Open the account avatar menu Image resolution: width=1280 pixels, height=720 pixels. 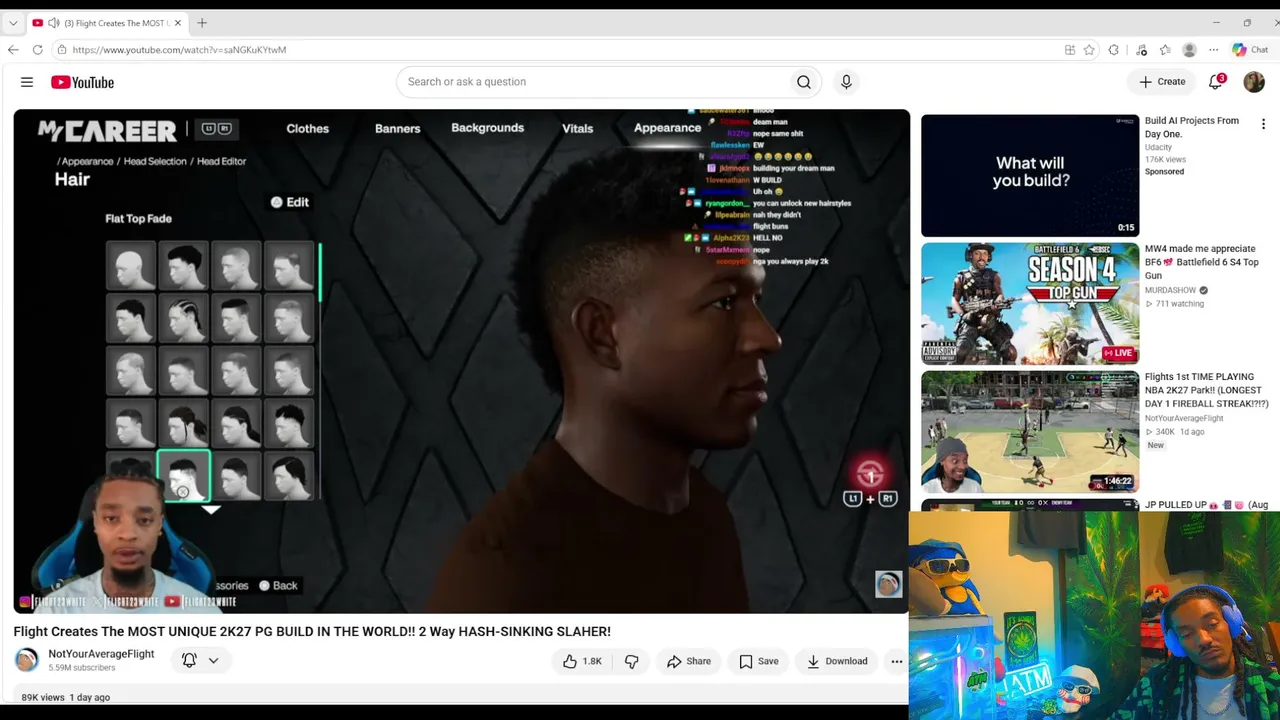click(x=1254, y=82)
